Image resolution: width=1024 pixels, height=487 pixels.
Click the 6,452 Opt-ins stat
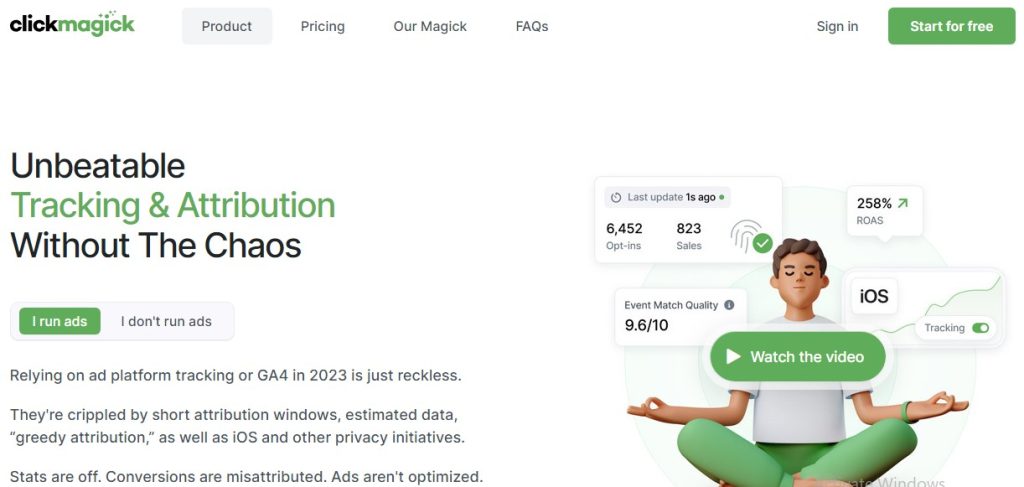tap(624, 235)
